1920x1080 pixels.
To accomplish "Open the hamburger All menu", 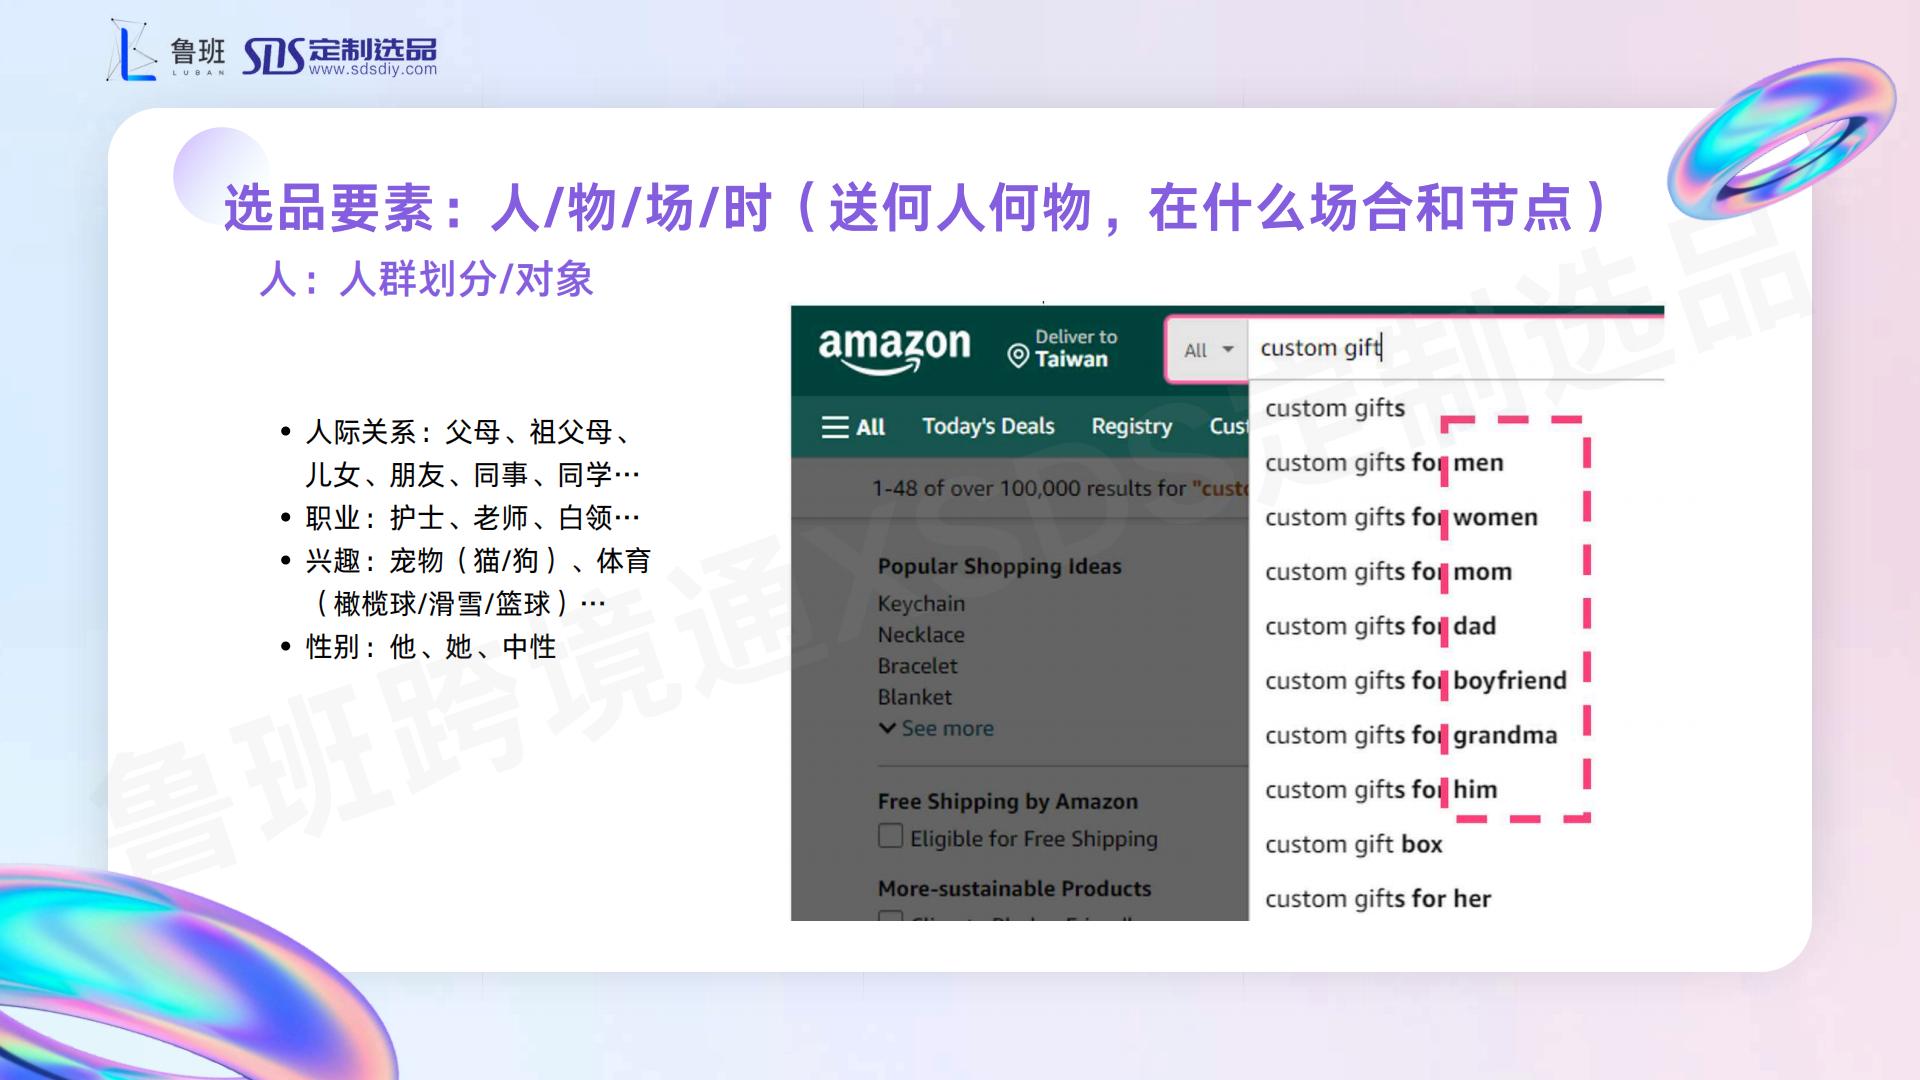I will [853, 427].
